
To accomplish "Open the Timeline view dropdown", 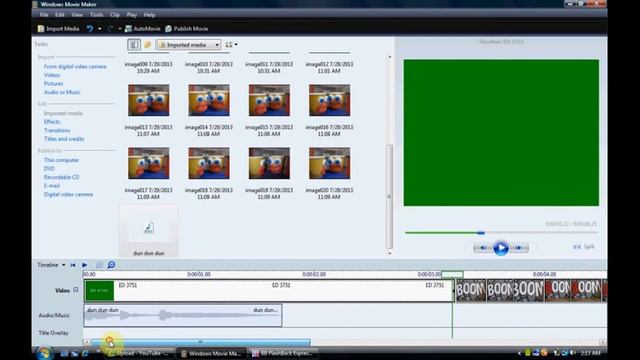I will (x=51, y=265).
